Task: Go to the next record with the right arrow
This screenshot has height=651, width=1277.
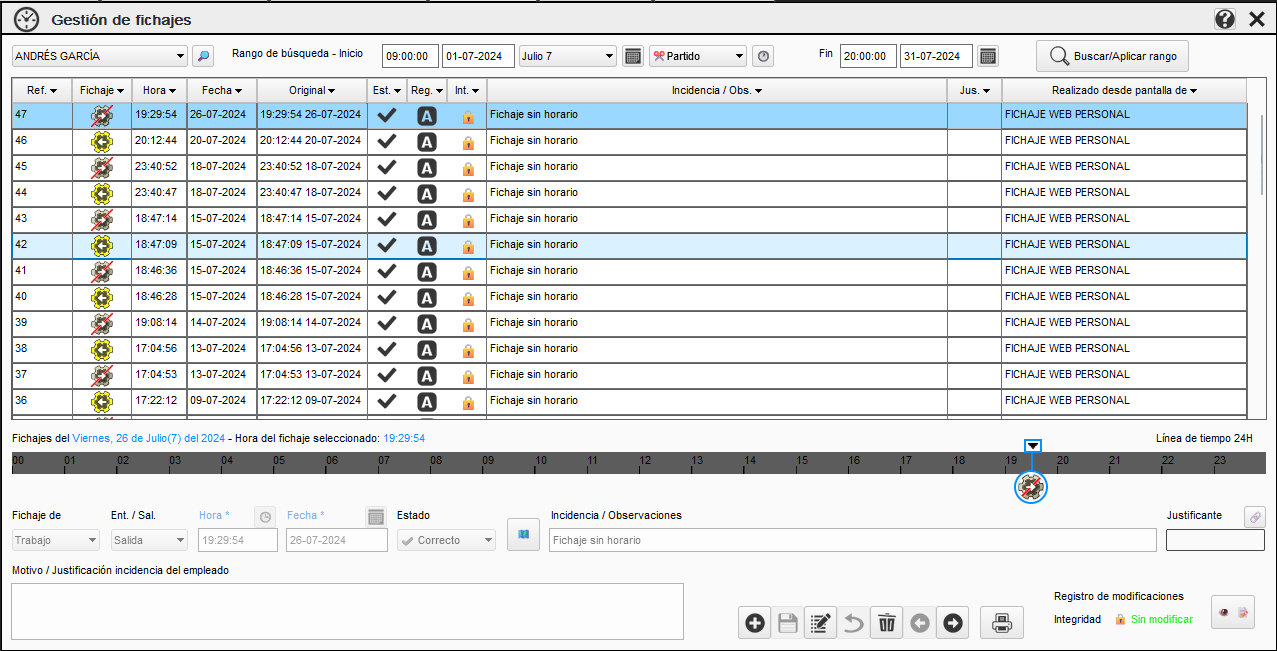Action: (952, 623)
